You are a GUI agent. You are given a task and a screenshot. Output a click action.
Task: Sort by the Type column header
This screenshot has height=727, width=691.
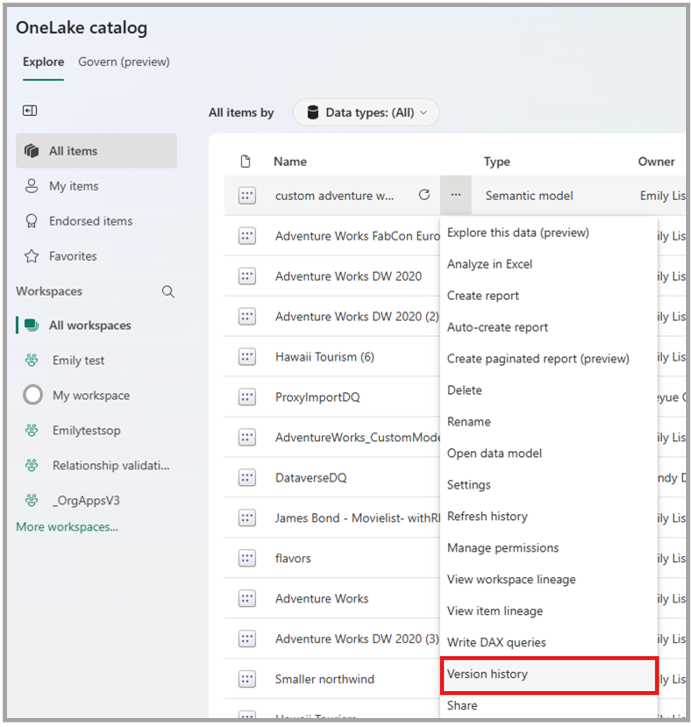[497, 161]
